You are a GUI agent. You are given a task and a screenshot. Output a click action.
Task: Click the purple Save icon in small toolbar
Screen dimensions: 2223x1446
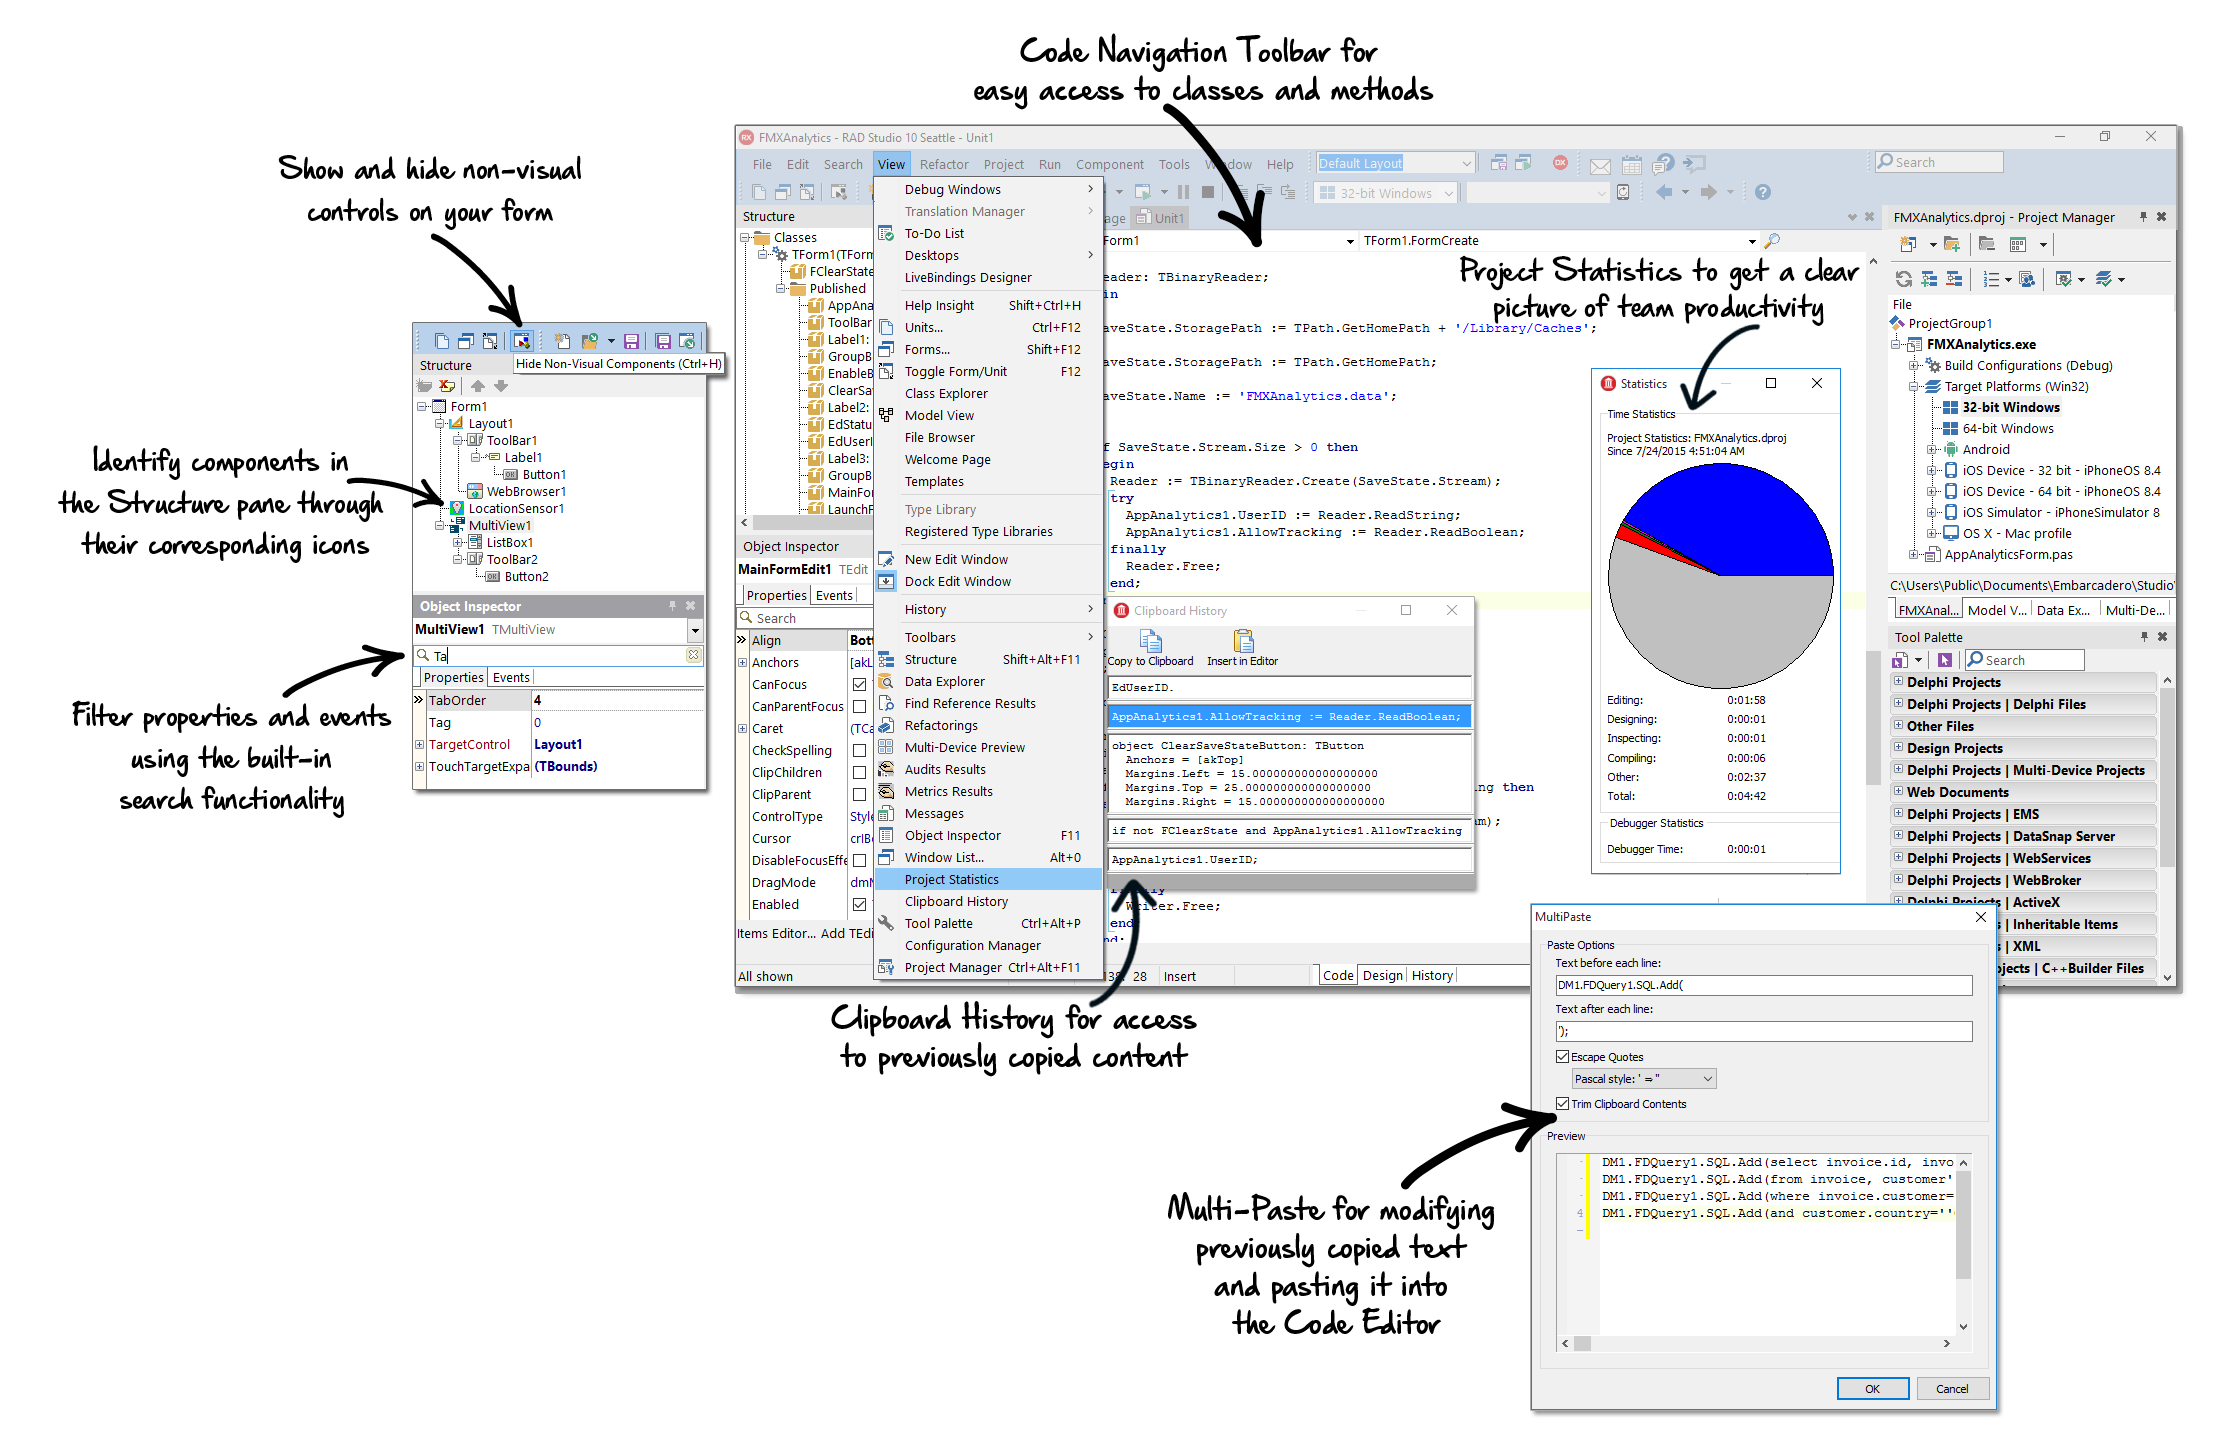coord(631,341)
